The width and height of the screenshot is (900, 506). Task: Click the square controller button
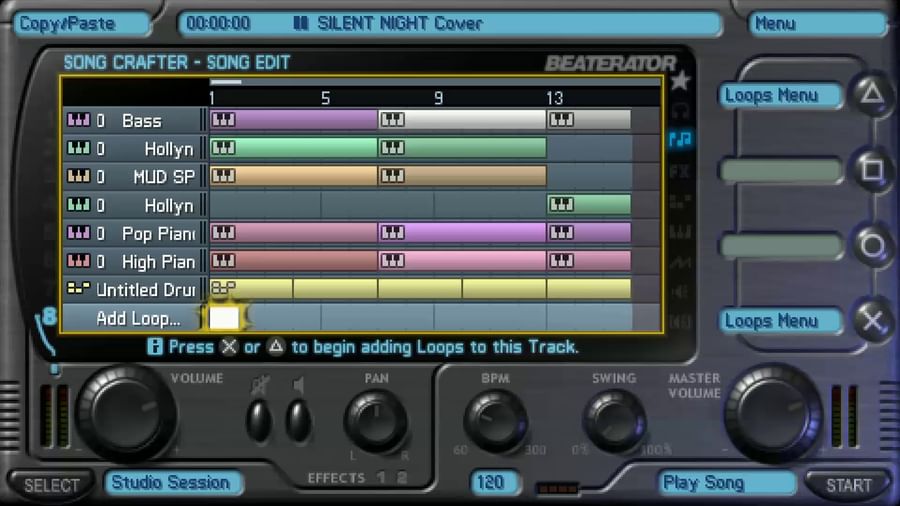pyautogui.click(x=872, y=169)
